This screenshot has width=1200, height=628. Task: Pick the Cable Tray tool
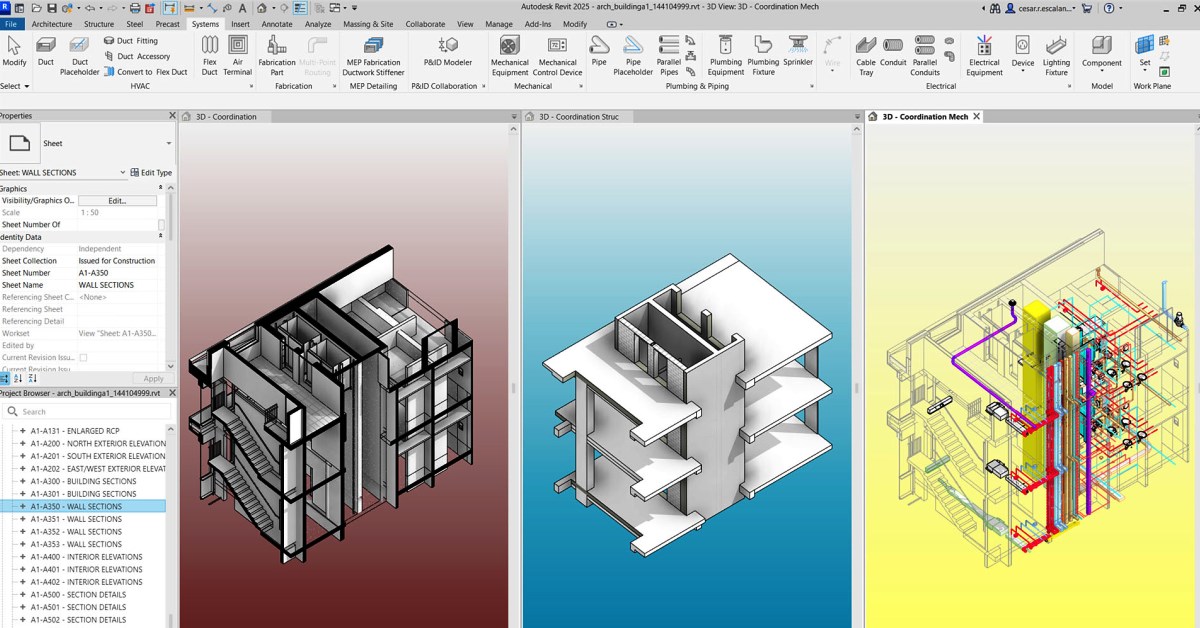866,54
